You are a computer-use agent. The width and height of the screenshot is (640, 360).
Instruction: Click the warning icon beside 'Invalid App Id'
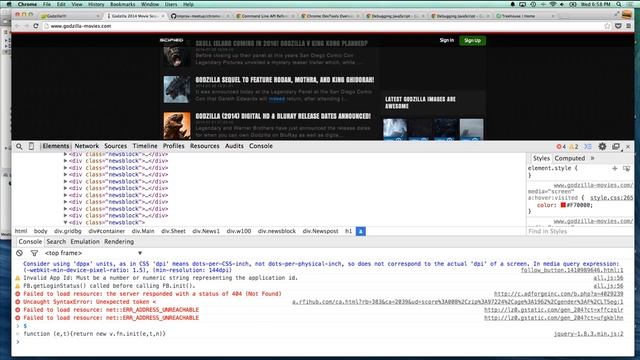click(18, 278)
